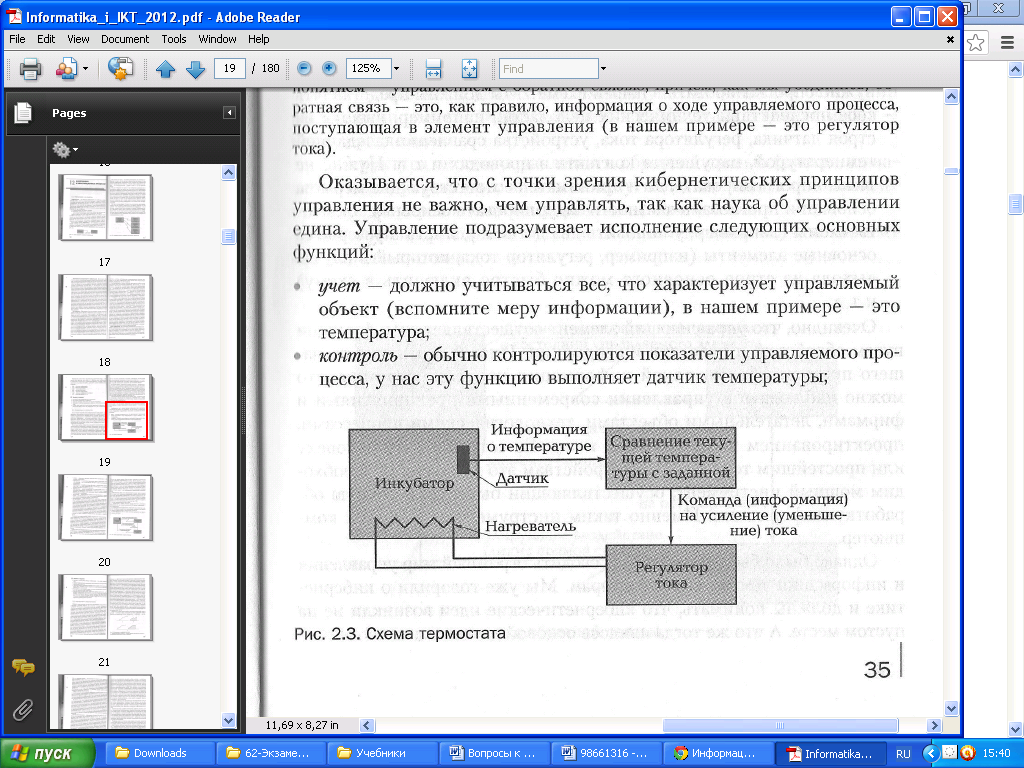This screenshot has height=768, width=1024.
Task: Switch to Учебники taskbar folder
Action: (382, 753)
